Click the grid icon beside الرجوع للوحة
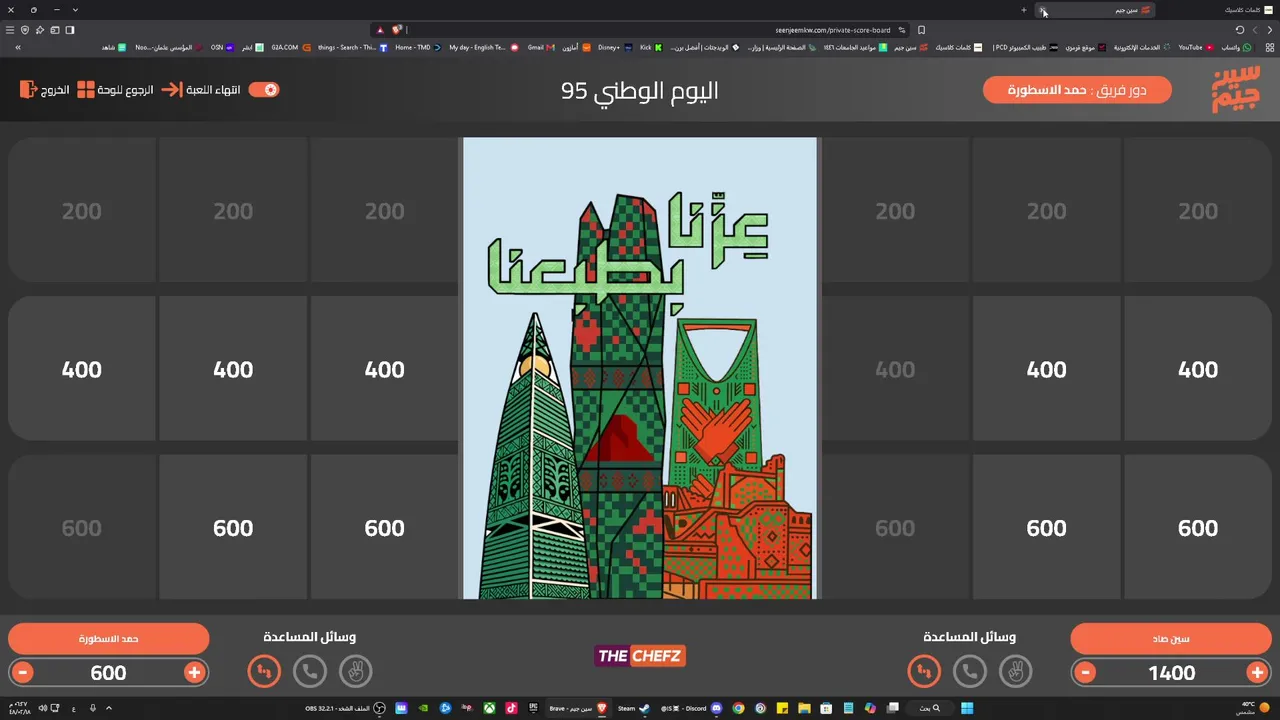Viewport: 1280px width, 720px height. (86, 90)
